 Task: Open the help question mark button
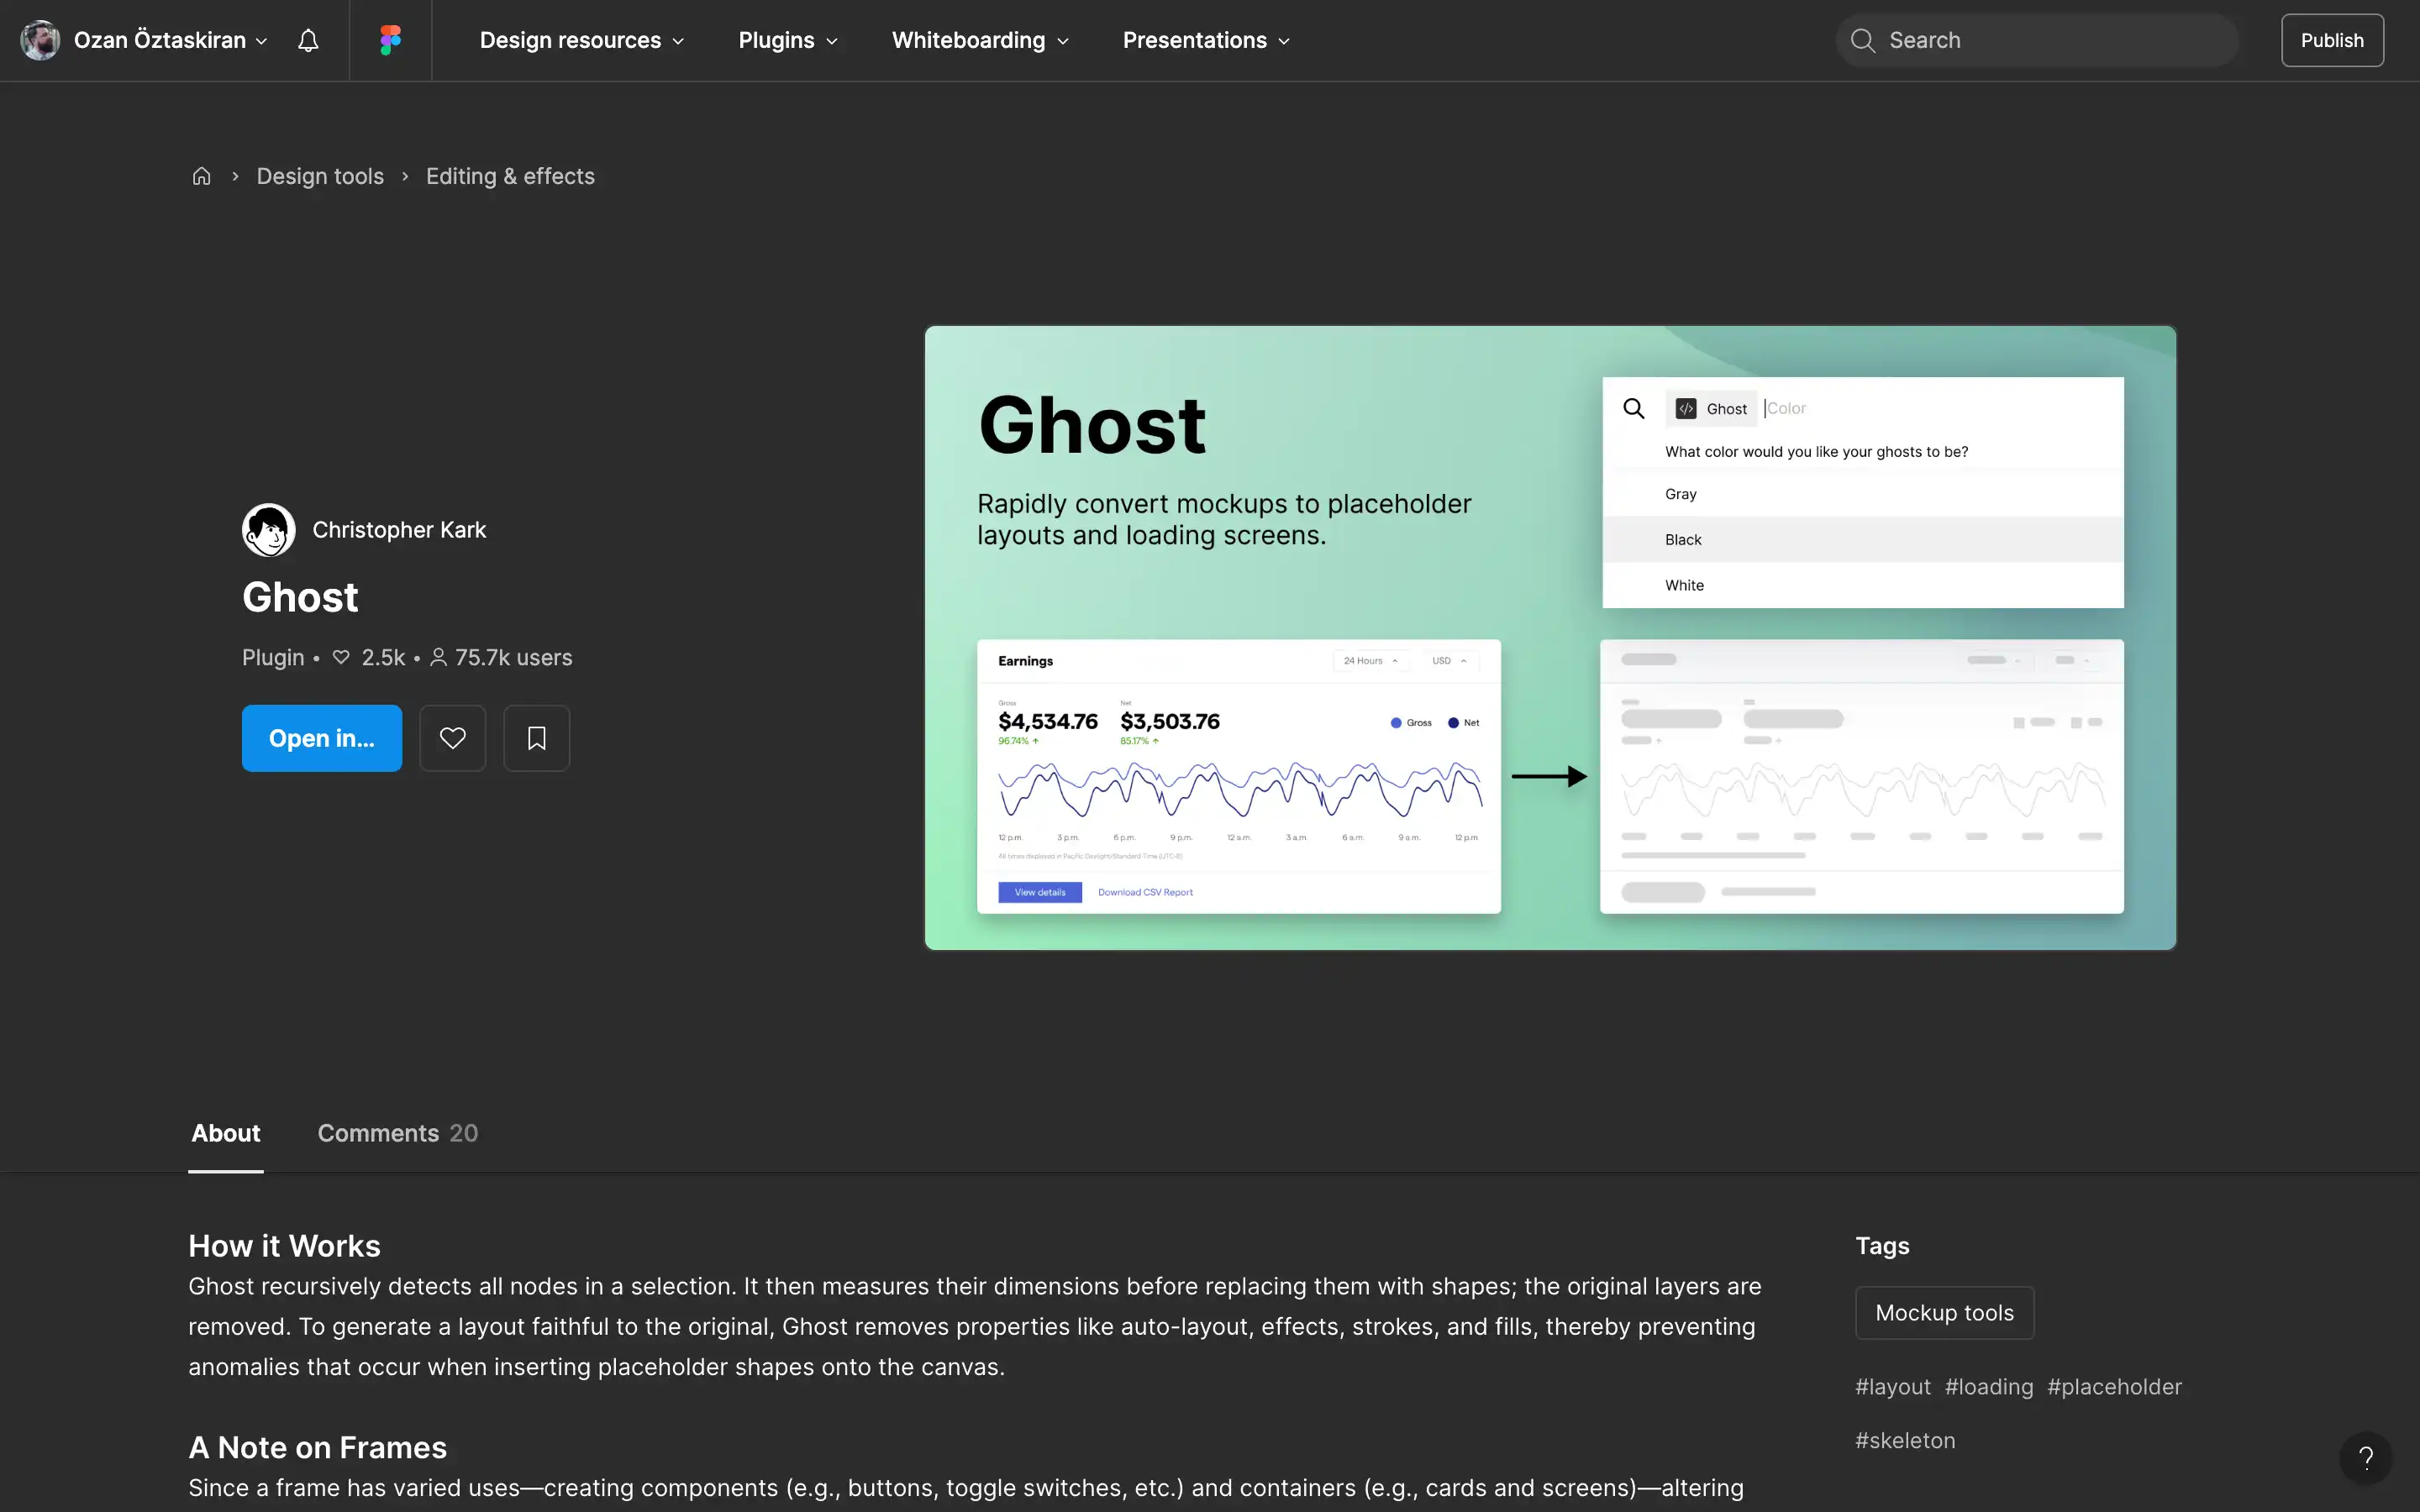coord(2365,1457)
